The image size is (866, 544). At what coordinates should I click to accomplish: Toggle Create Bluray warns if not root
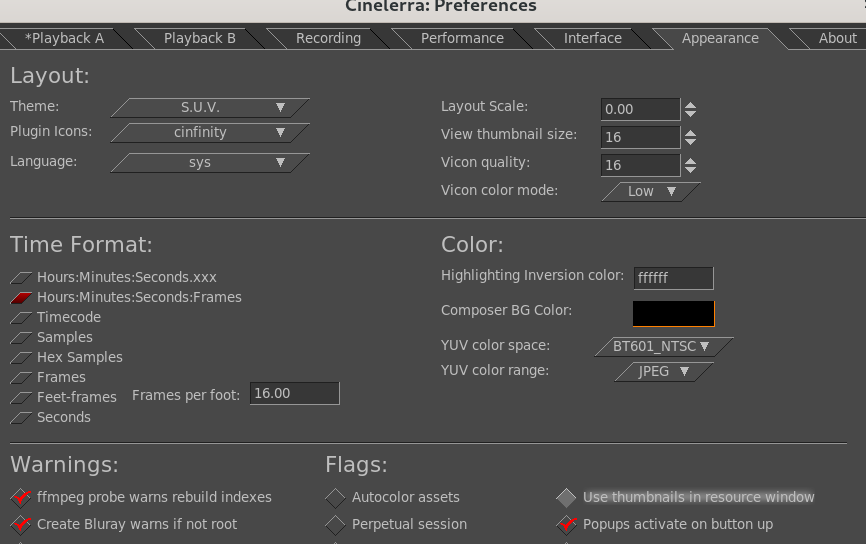124,525
